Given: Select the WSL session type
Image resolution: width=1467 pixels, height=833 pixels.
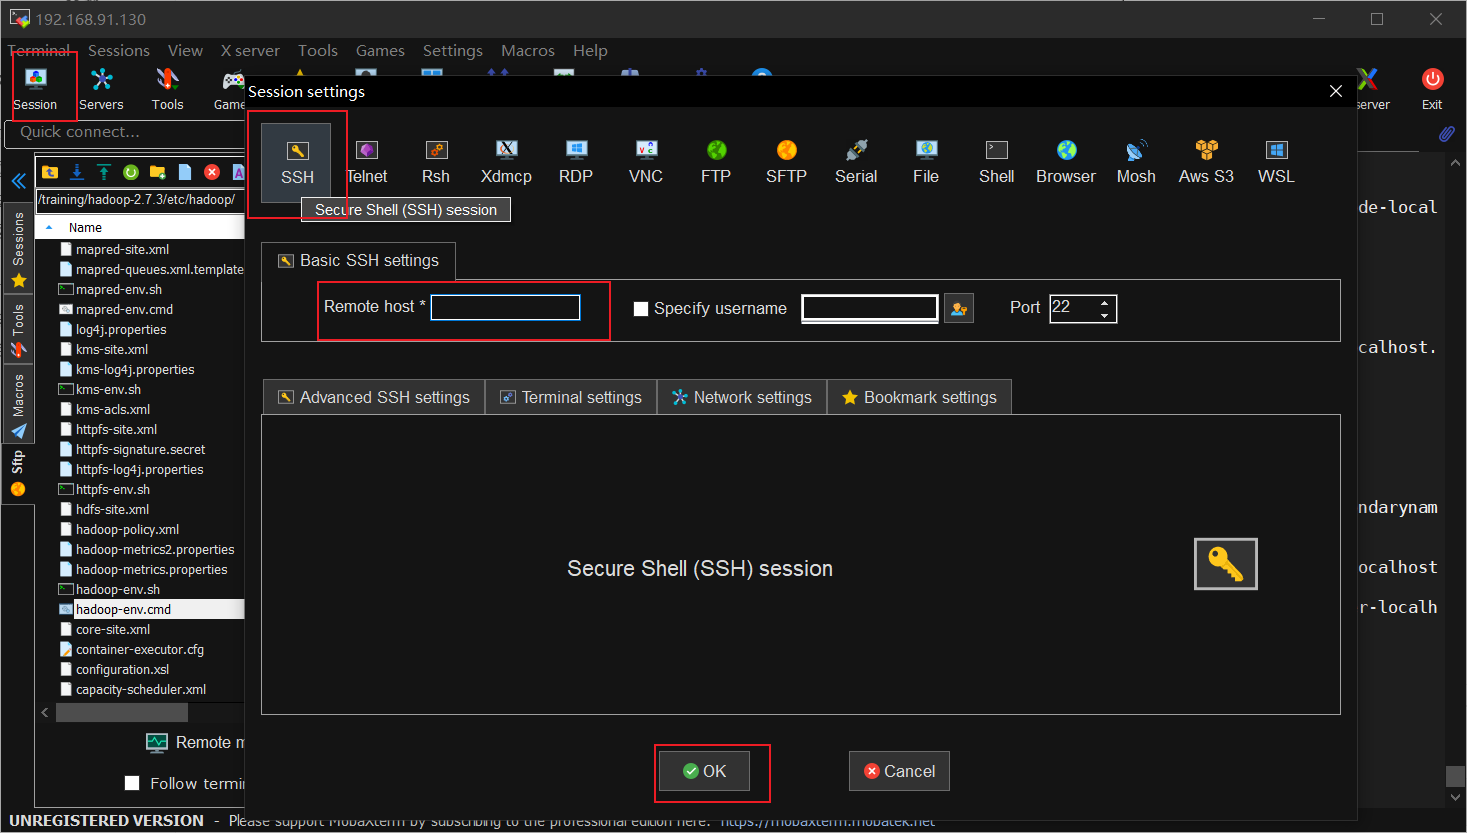Looking at the screenshot, I should [1276, 163].
